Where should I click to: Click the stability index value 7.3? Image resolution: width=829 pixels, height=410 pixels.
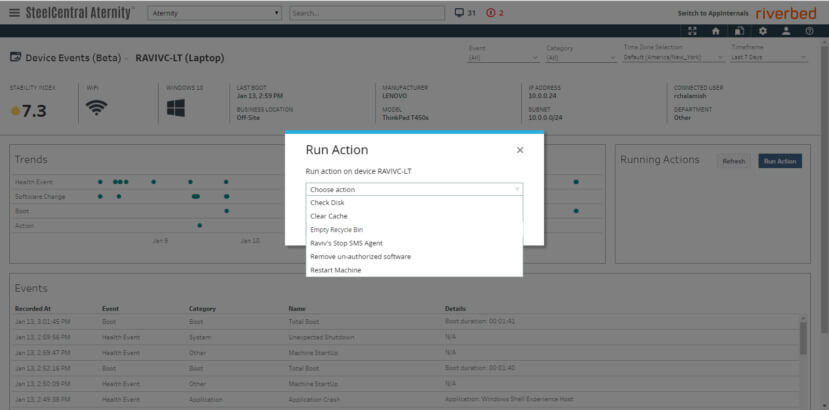pos(34,111)
